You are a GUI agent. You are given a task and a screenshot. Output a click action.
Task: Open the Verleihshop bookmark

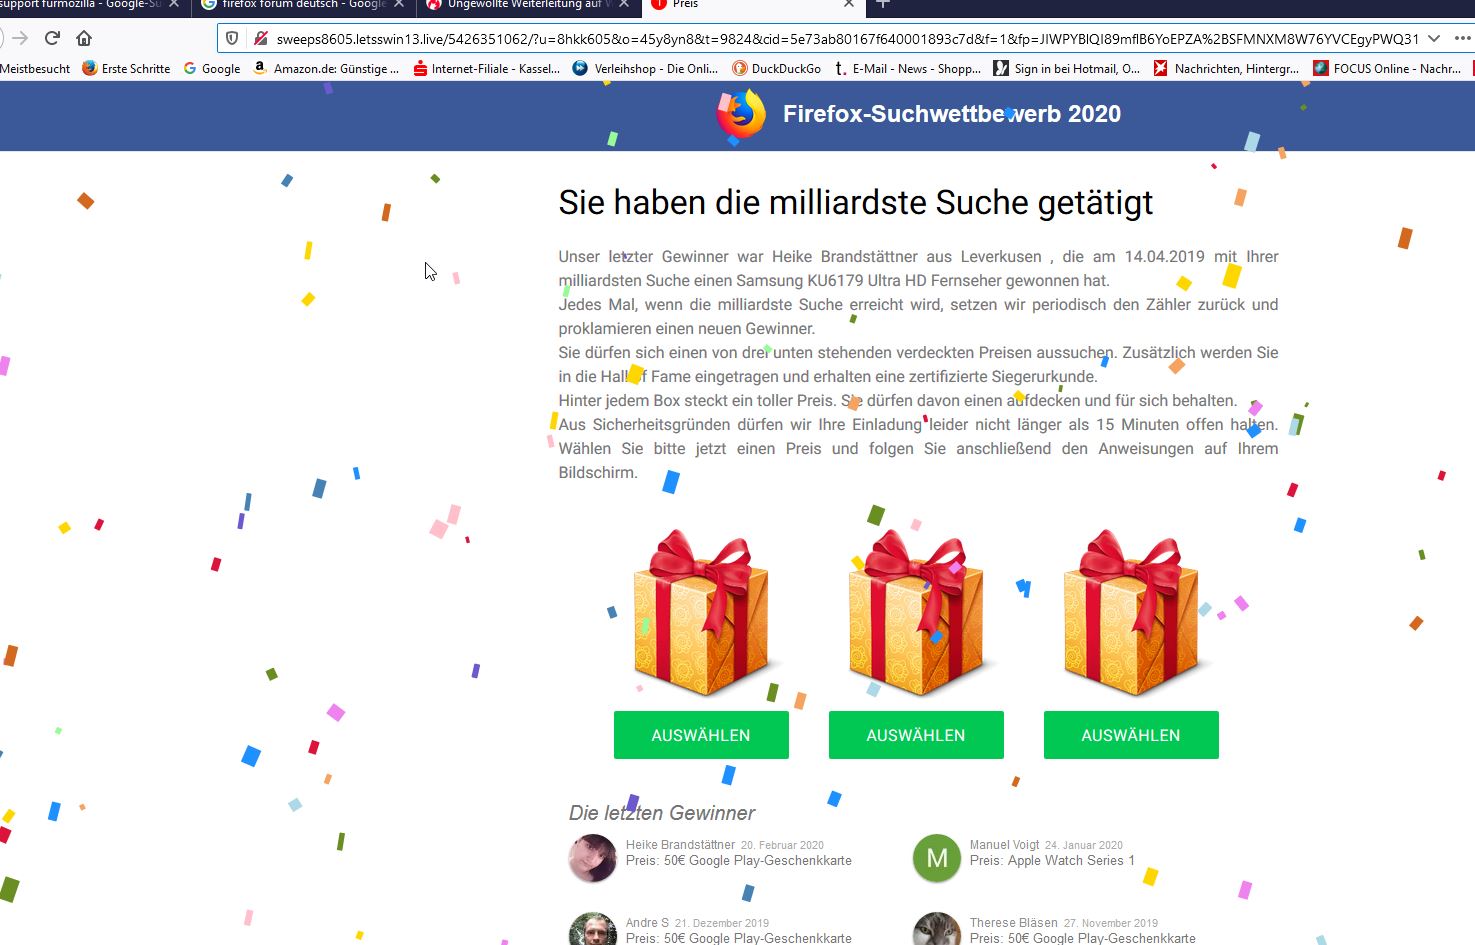pos(645,69)
